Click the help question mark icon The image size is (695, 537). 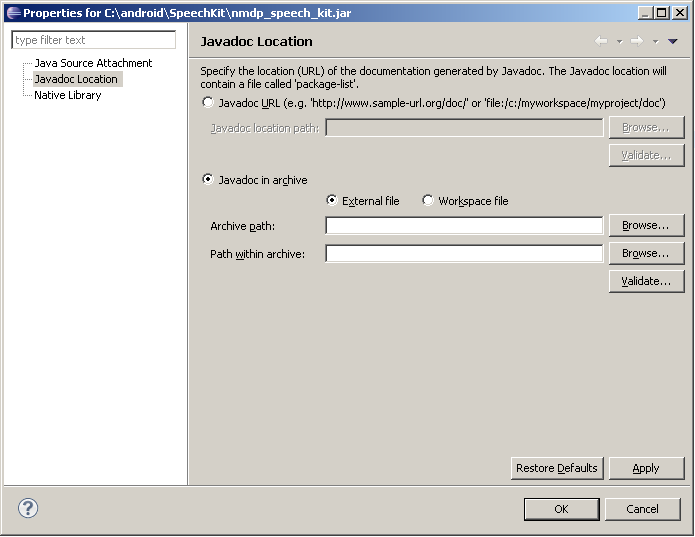point(28,508)
